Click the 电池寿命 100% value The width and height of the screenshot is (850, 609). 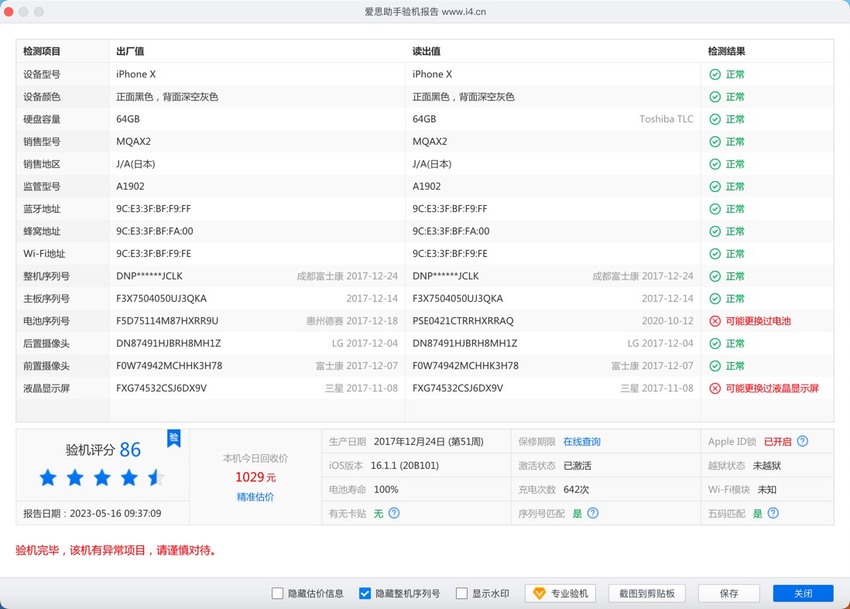coord(386,489)
